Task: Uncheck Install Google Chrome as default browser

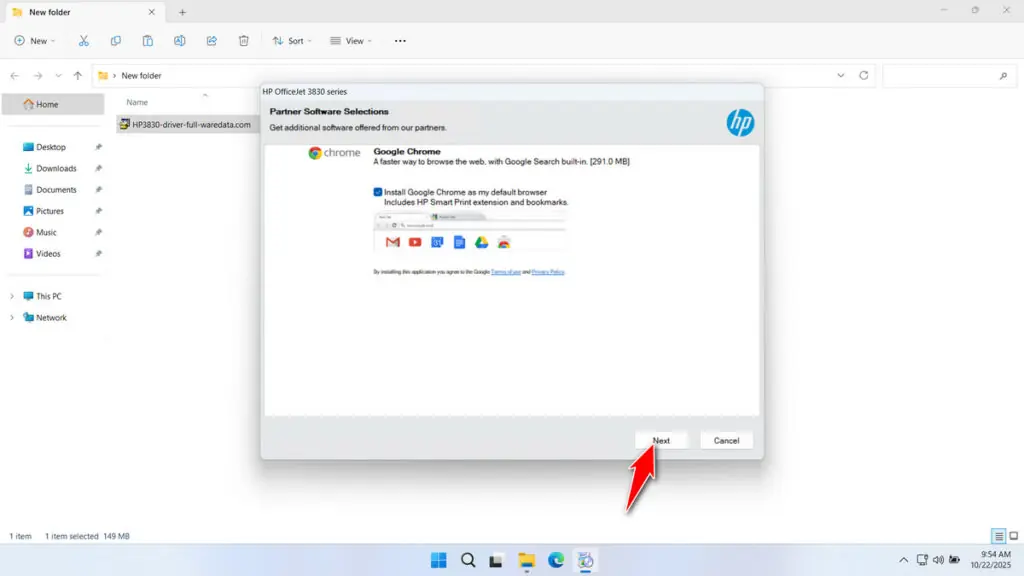Action: [378, 191]
